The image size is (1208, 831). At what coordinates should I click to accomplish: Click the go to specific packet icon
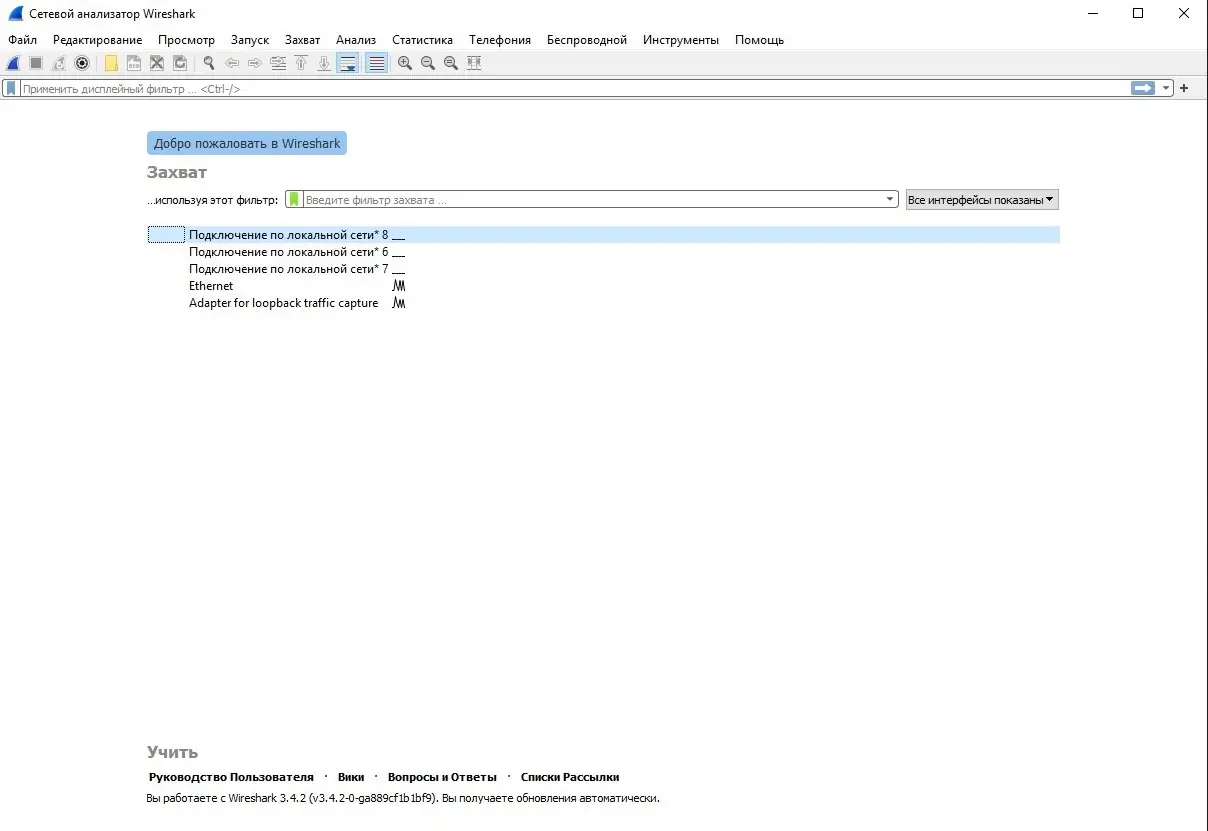[x=278, y=63]
